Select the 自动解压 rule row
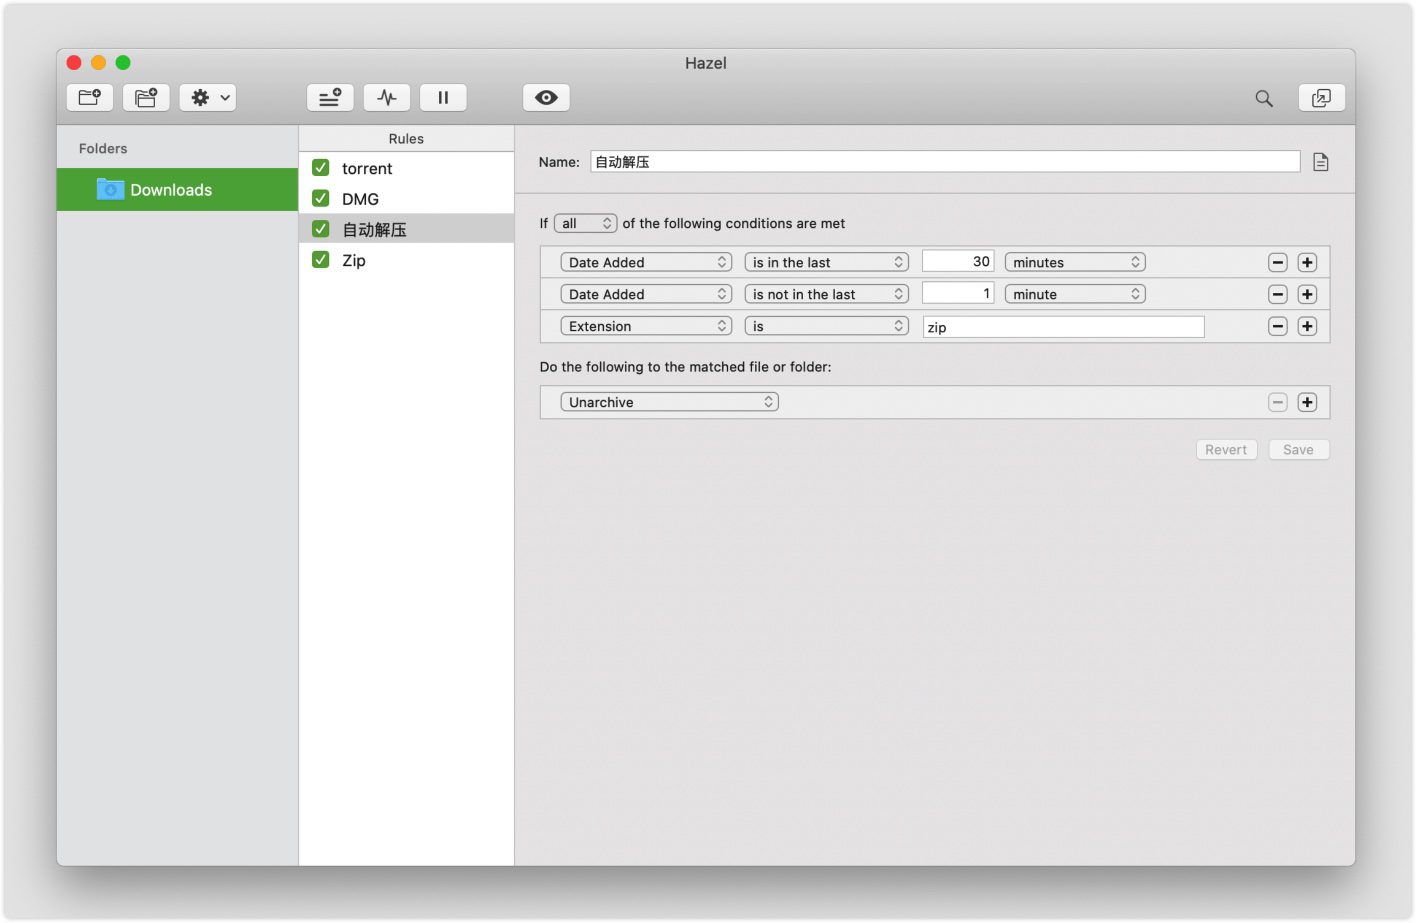Viewport: 1416px width, 923px height. 406,229
